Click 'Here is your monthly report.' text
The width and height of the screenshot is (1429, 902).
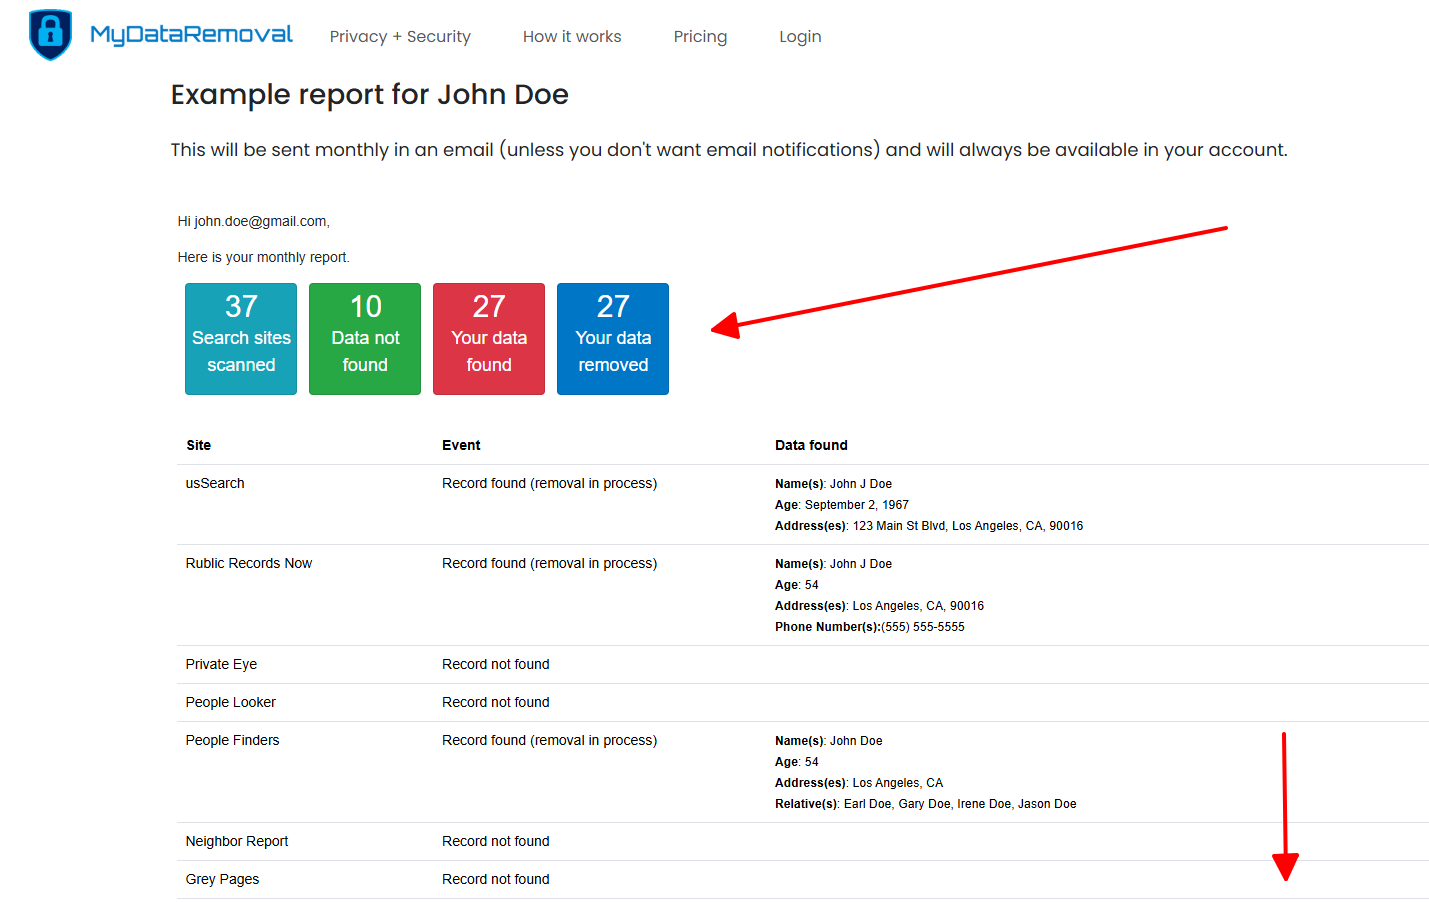coord(264,258)
